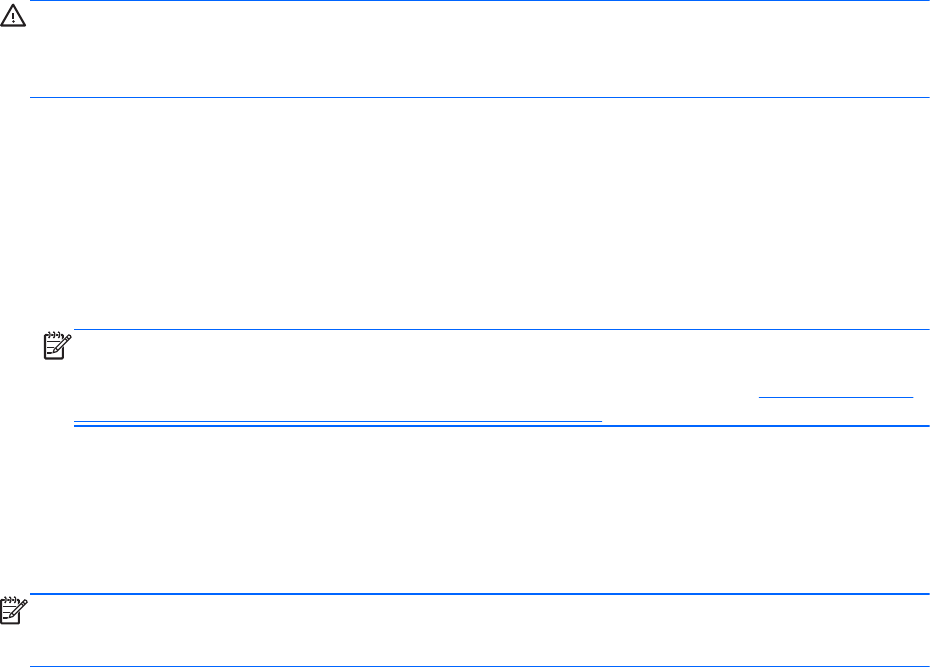Click the long underlined link on the note's last line
Image resolution: width=930 pixels, height=667 pixels.
click(x=338, y=421)
